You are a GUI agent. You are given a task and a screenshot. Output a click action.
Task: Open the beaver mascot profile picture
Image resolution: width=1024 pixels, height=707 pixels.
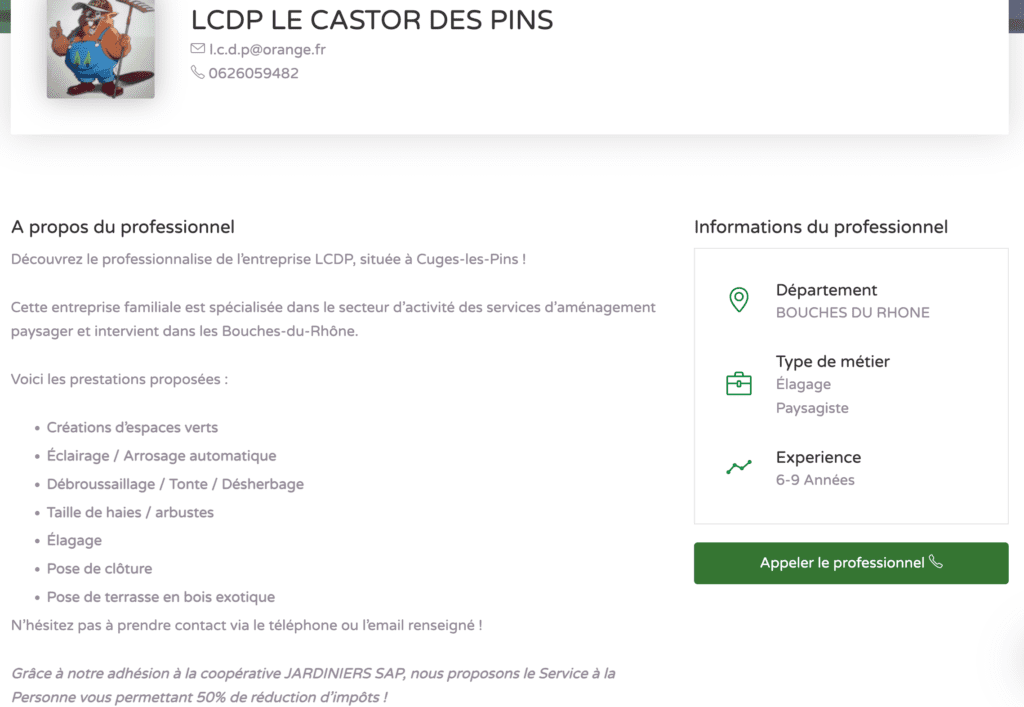pyautogui.click(x=100, y=47)
